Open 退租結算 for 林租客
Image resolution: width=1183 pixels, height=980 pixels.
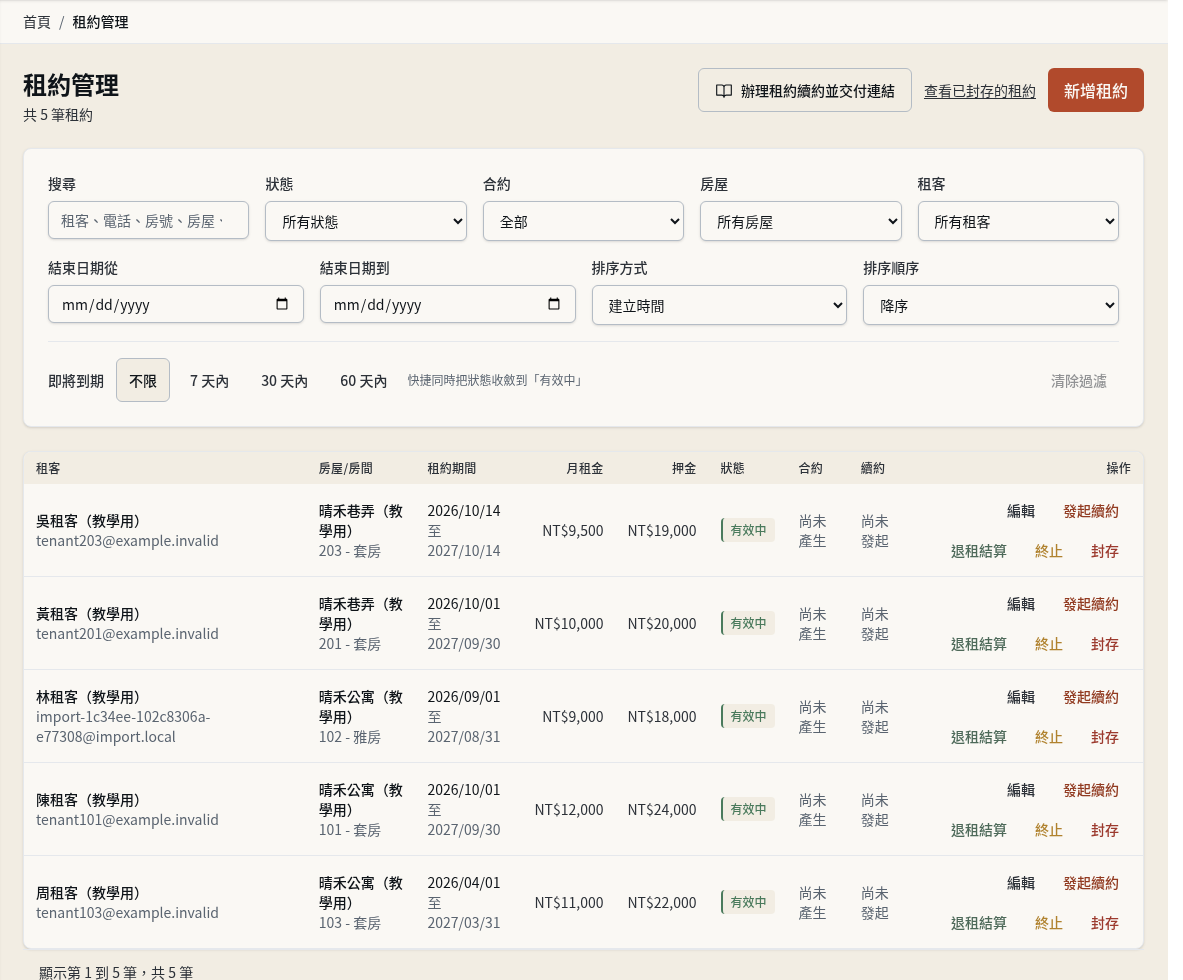coord(979,736)
